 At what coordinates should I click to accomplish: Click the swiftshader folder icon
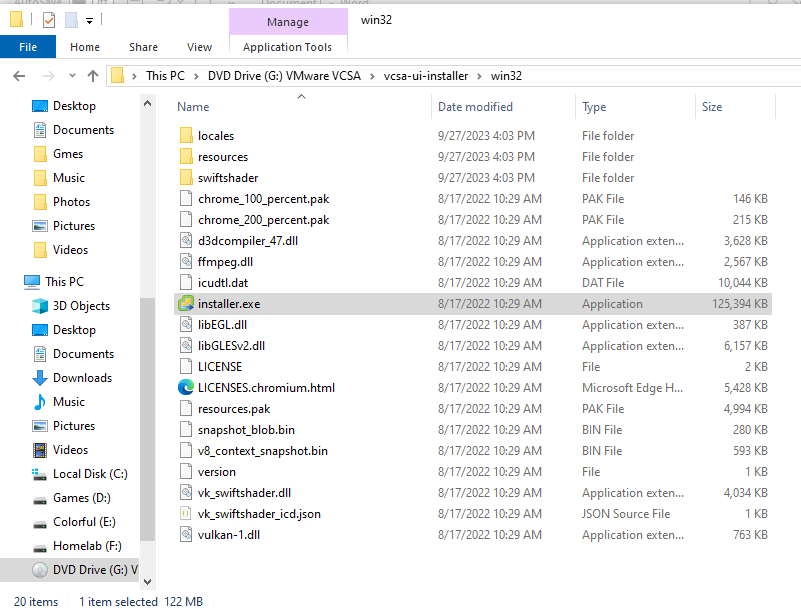[x=186, y=177]
